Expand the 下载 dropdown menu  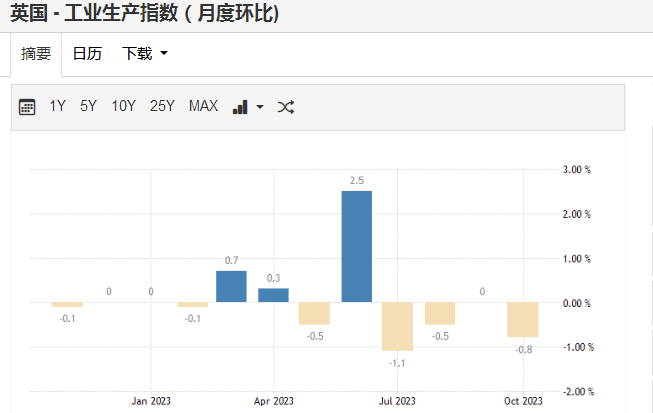[144, 54]
